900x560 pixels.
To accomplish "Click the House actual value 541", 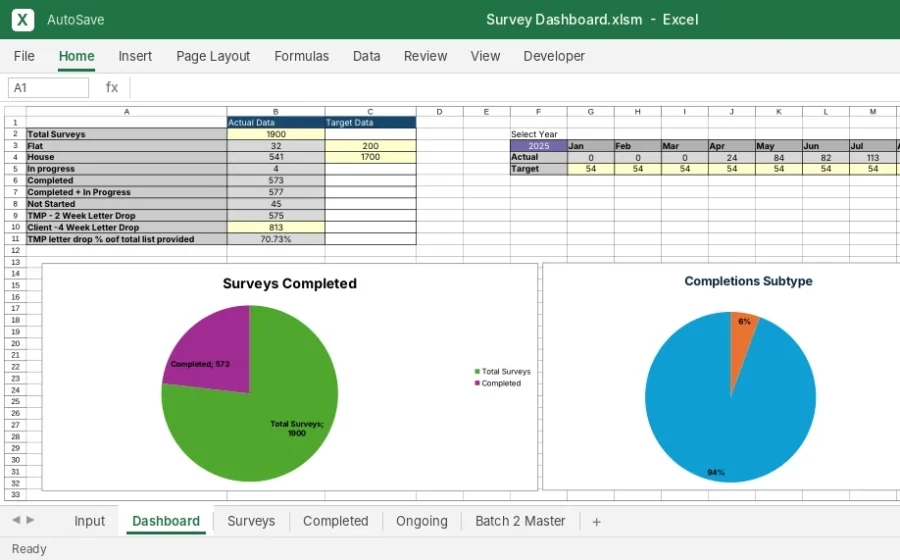I will pyautogui.click(x=276, y=157).
